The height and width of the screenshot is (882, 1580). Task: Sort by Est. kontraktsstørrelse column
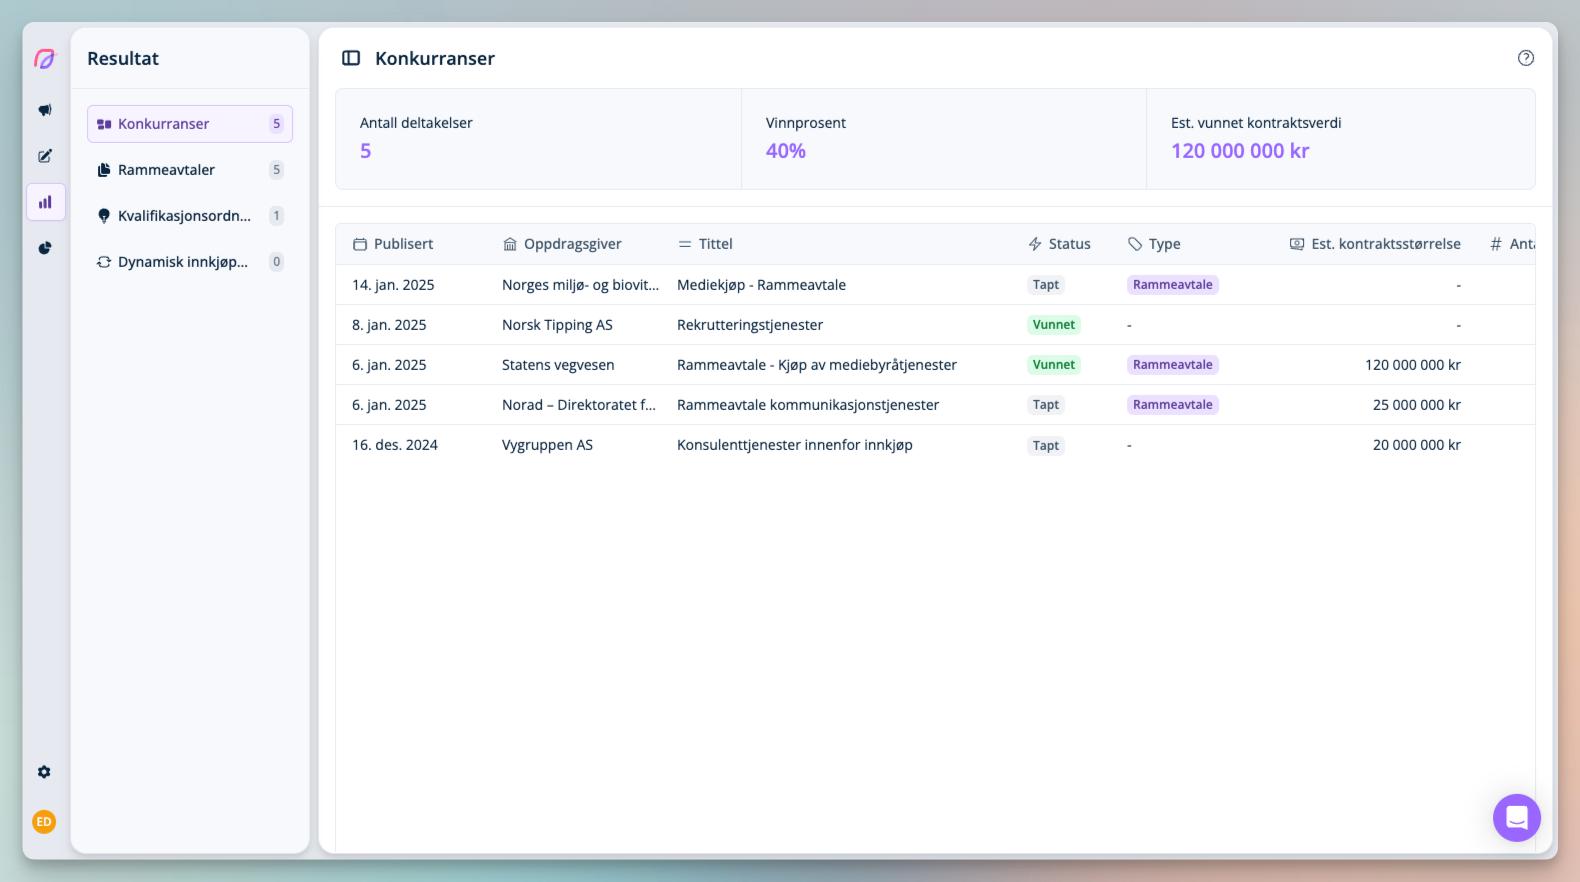click(x=1384, y=244)
